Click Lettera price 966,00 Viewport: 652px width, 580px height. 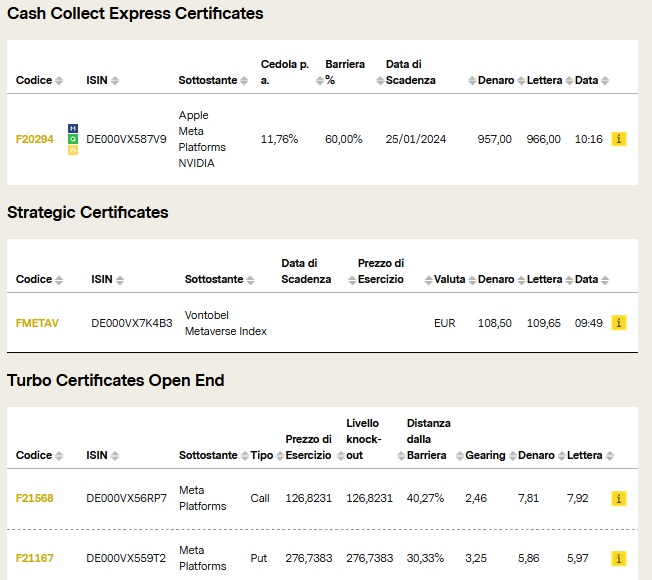543,139
